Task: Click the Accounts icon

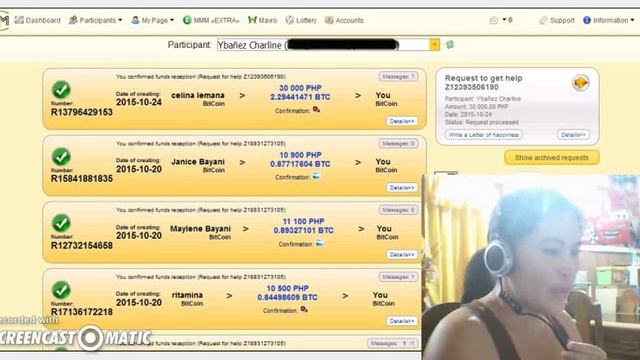Action: [x=329, y=20]
